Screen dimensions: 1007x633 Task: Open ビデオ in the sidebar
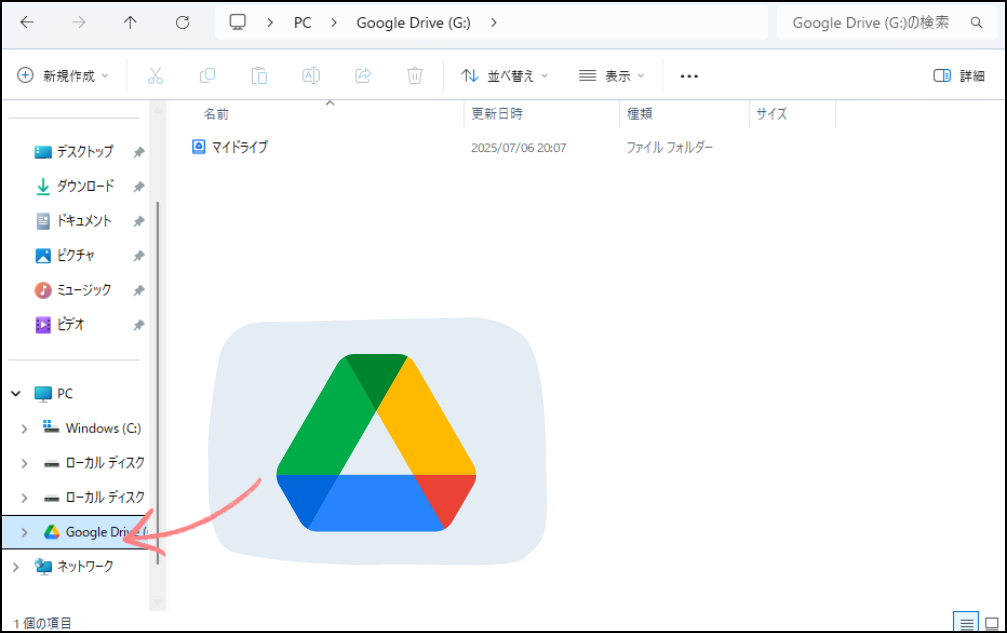tap(70, 324)
